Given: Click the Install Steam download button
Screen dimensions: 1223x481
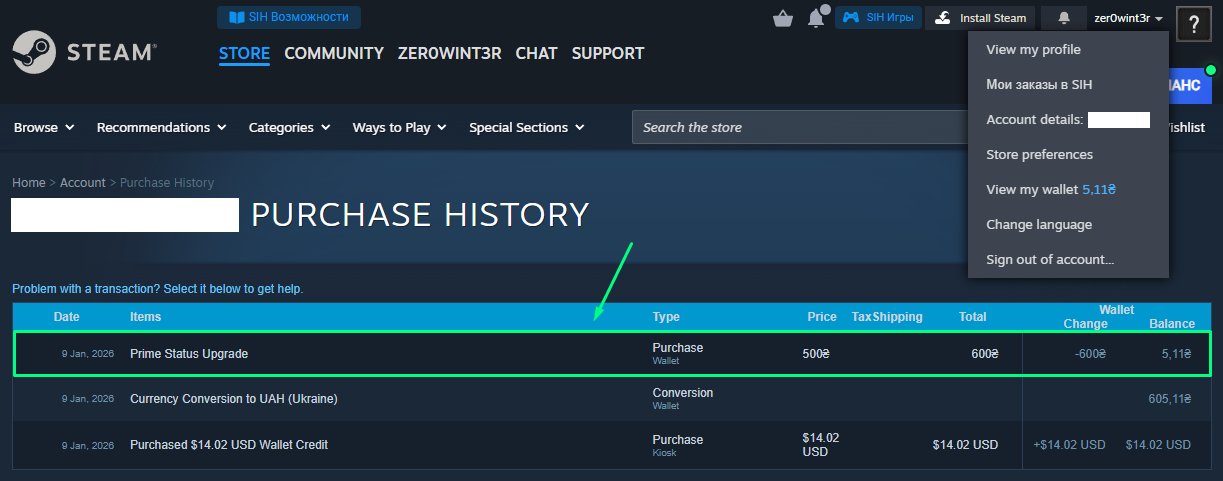Looking at the screenshot, I should tap(980, 18).
